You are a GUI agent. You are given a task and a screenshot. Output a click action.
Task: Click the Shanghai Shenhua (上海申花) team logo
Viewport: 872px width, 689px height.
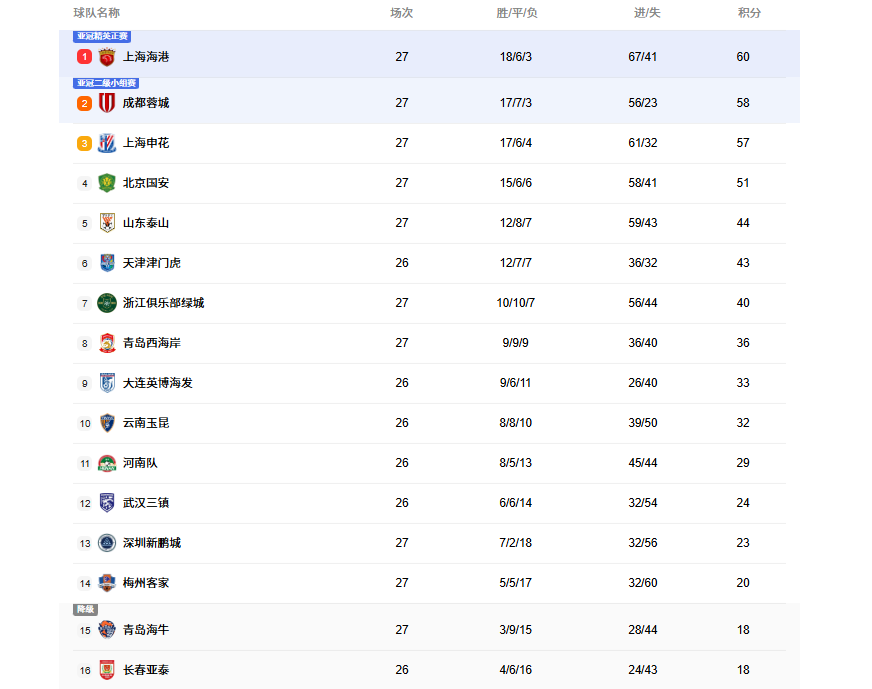coord(107,143)
